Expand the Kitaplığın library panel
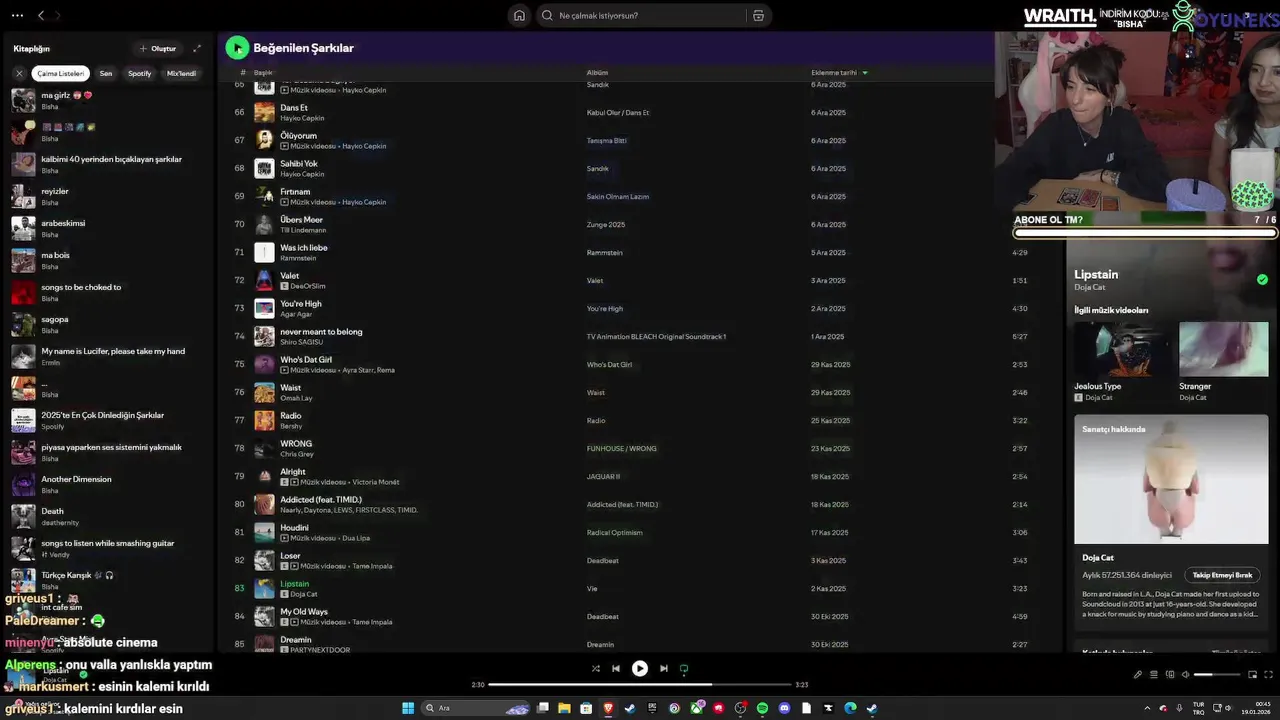This screenshot has height=720, width=1280. [197, 48]
